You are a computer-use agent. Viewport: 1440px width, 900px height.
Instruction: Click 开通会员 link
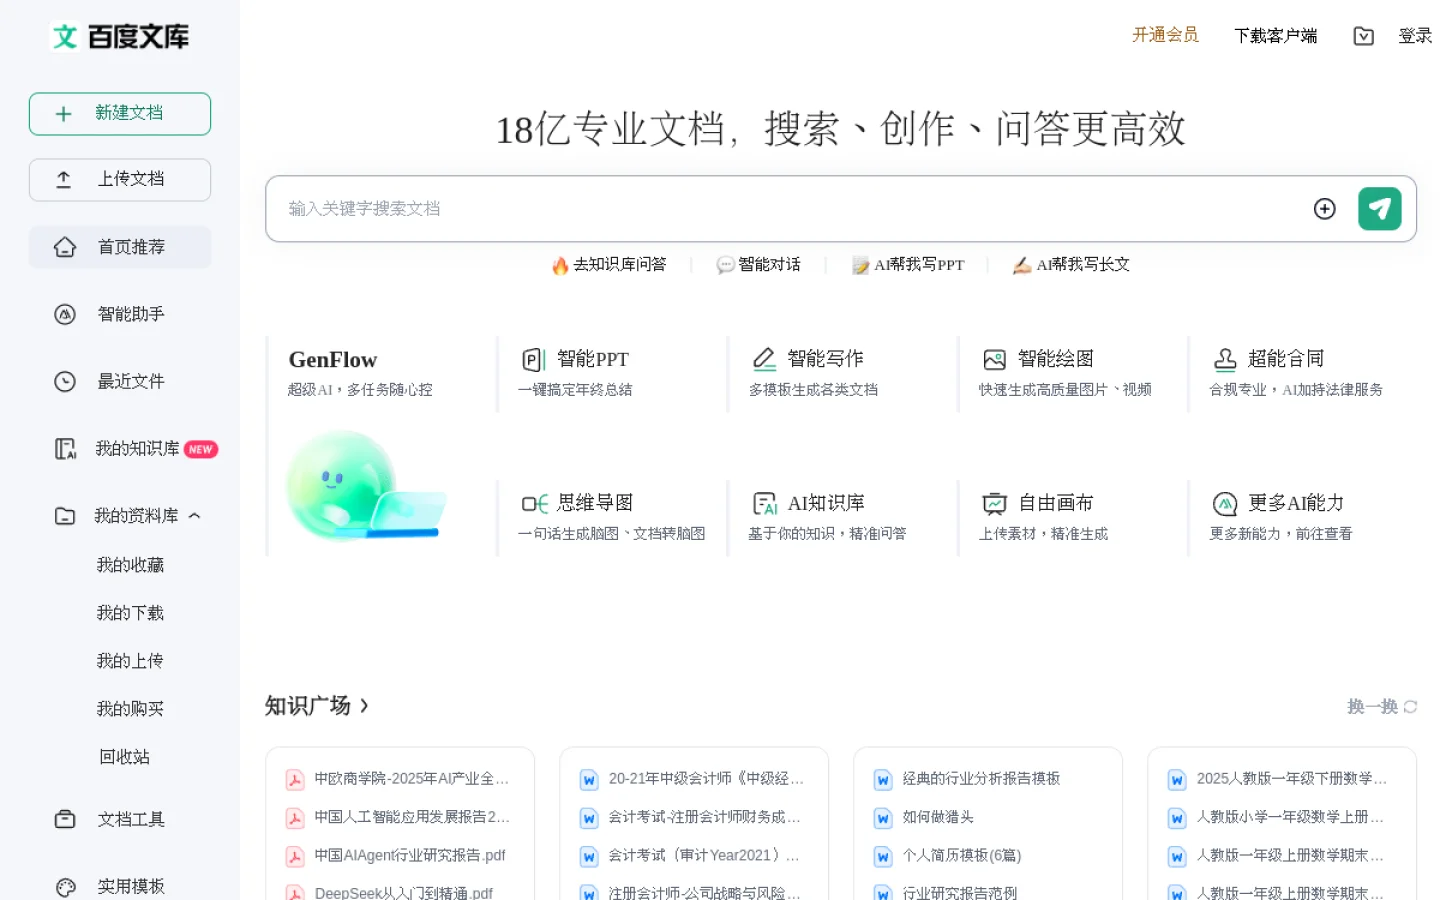(x=1165, y=35)
